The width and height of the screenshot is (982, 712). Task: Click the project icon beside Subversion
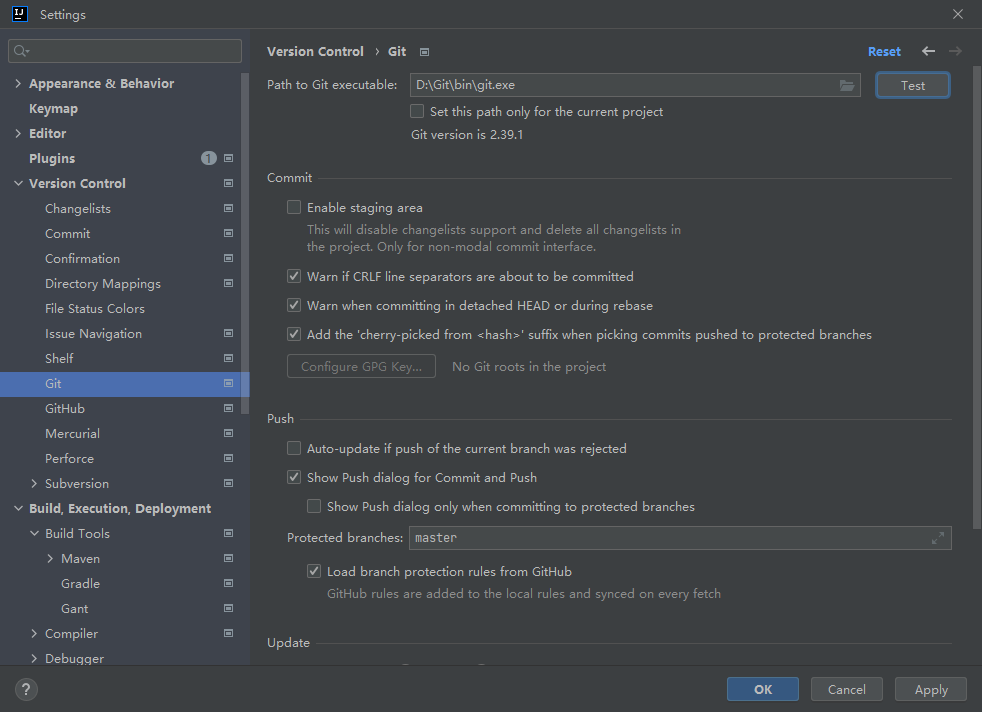(x=229, y=484)
